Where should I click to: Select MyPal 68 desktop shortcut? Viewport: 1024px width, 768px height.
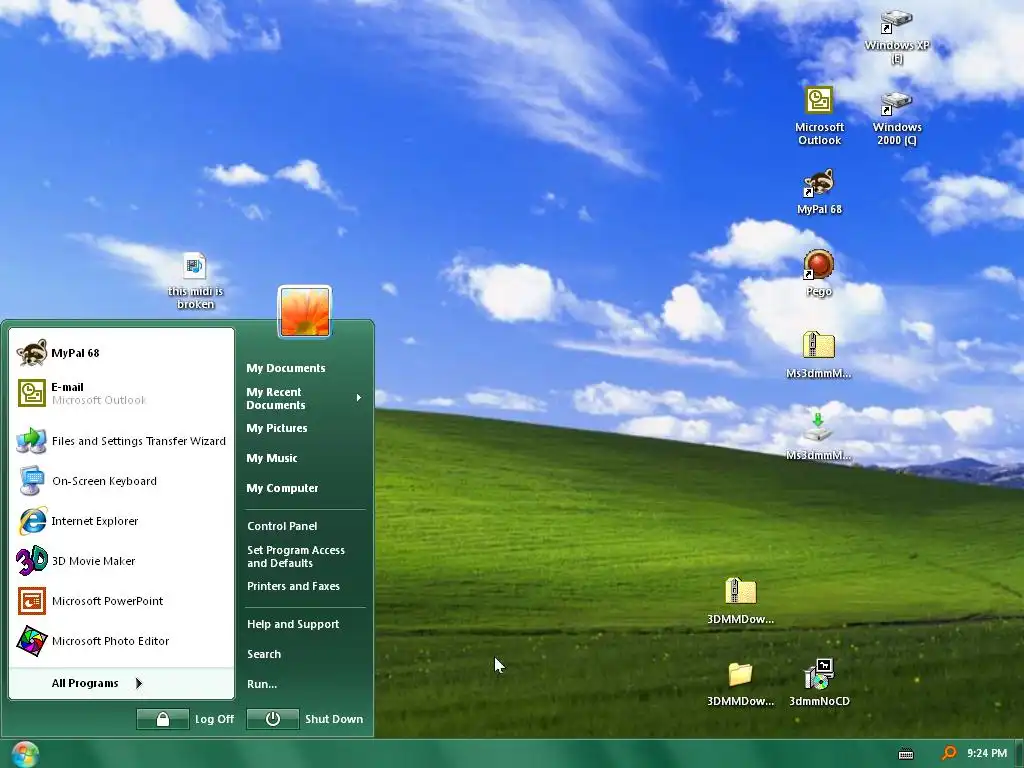819,191
